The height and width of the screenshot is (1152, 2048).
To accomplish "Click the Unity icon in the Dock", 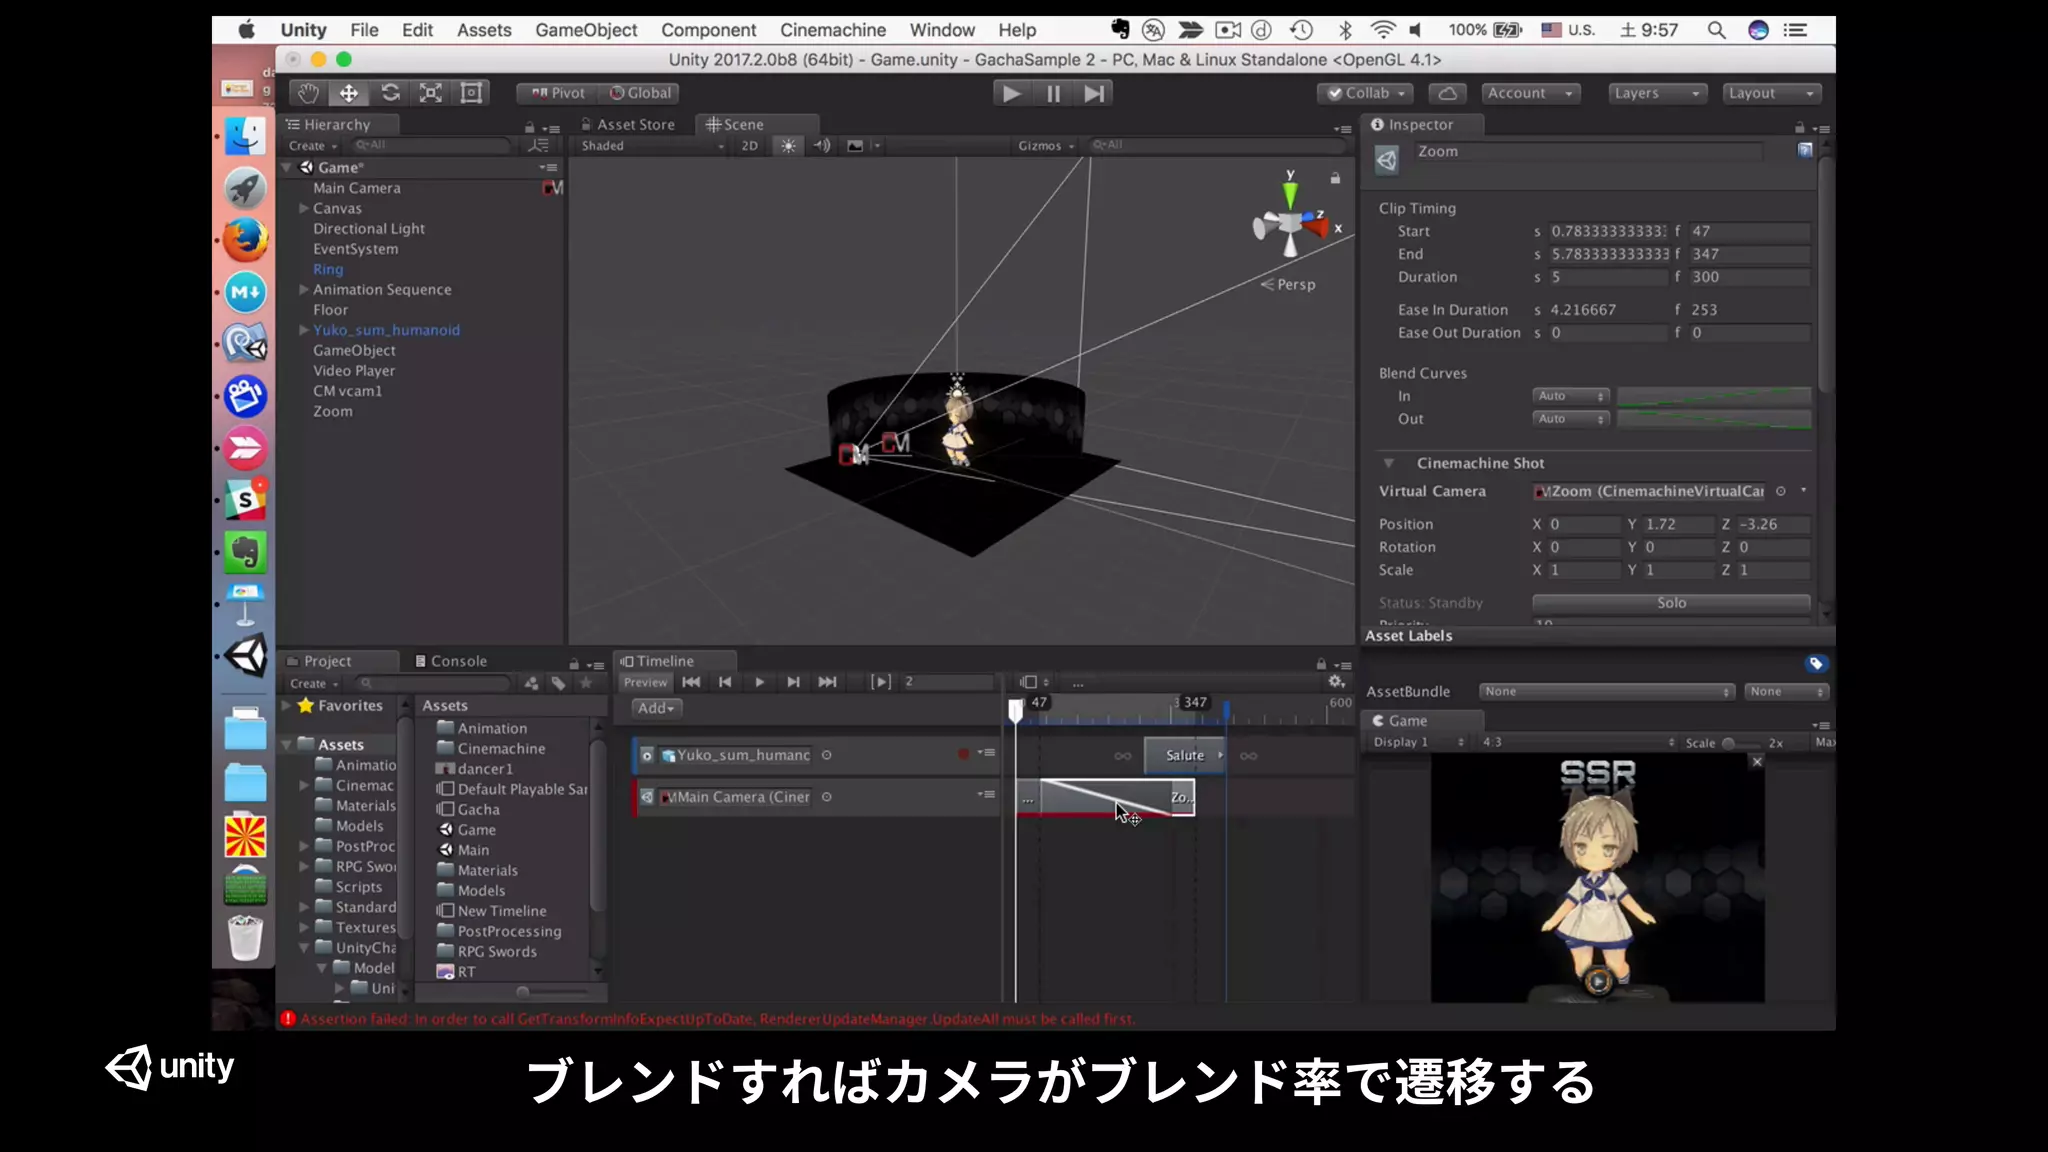I will click(x=245, y=656).
